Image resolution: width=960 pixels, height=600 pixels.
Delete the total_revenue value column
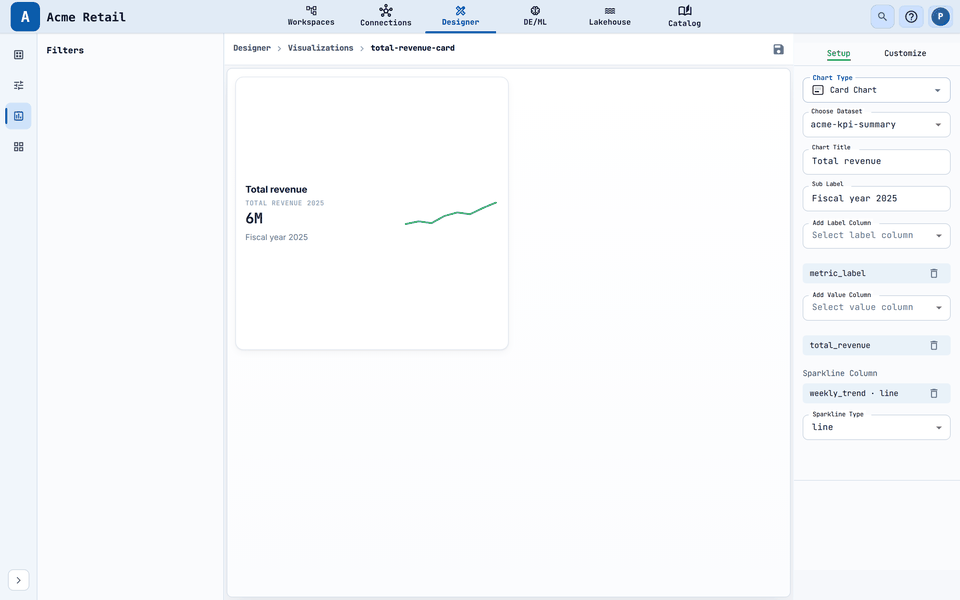934,345
